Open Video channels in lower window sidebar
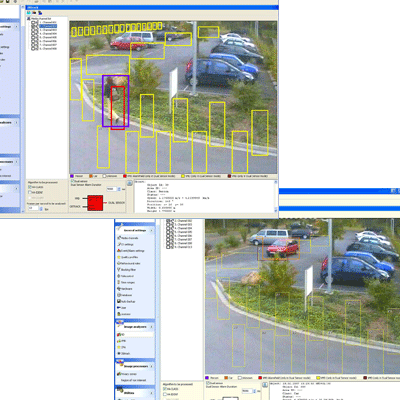The image size is (400, 400). click(127, 238)
